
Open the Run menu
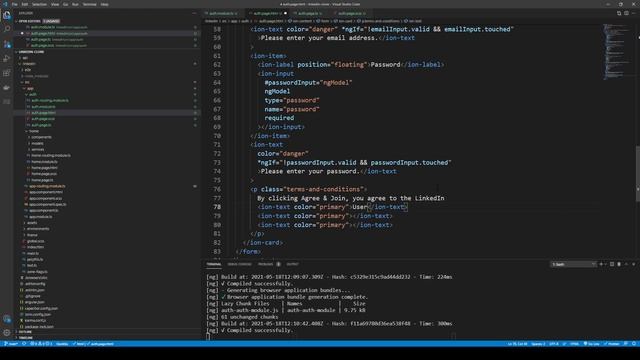75,4
